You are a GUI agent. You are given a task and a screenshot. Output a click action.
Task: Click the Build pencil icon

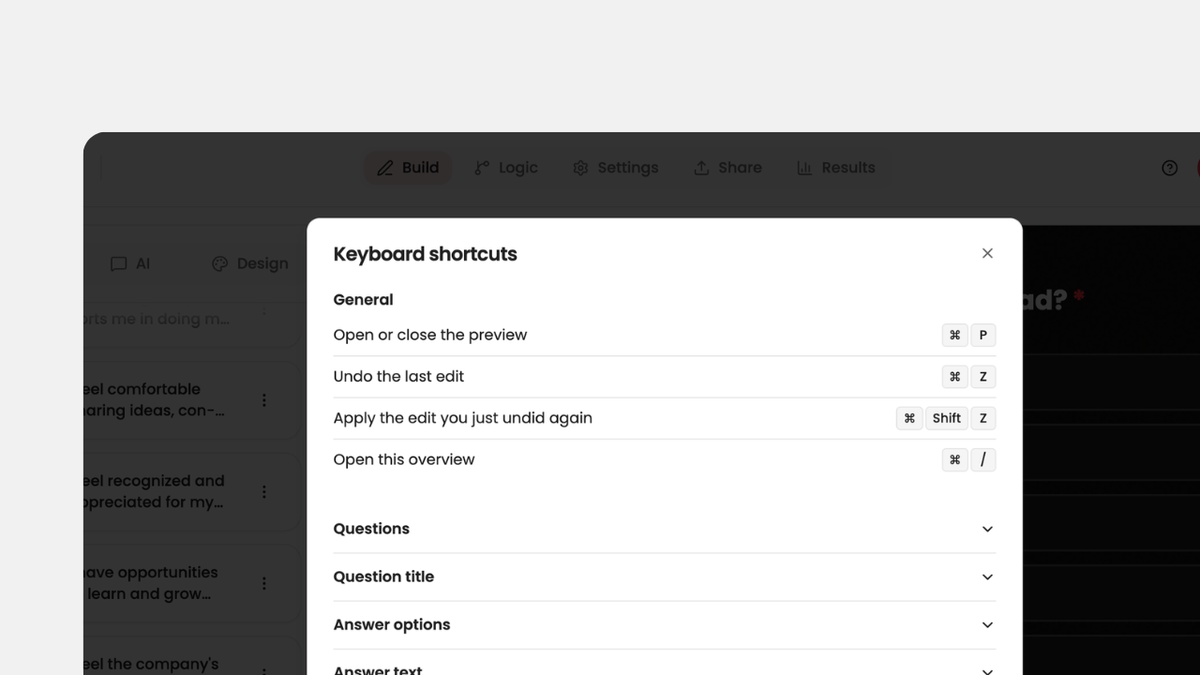(385, 168)
